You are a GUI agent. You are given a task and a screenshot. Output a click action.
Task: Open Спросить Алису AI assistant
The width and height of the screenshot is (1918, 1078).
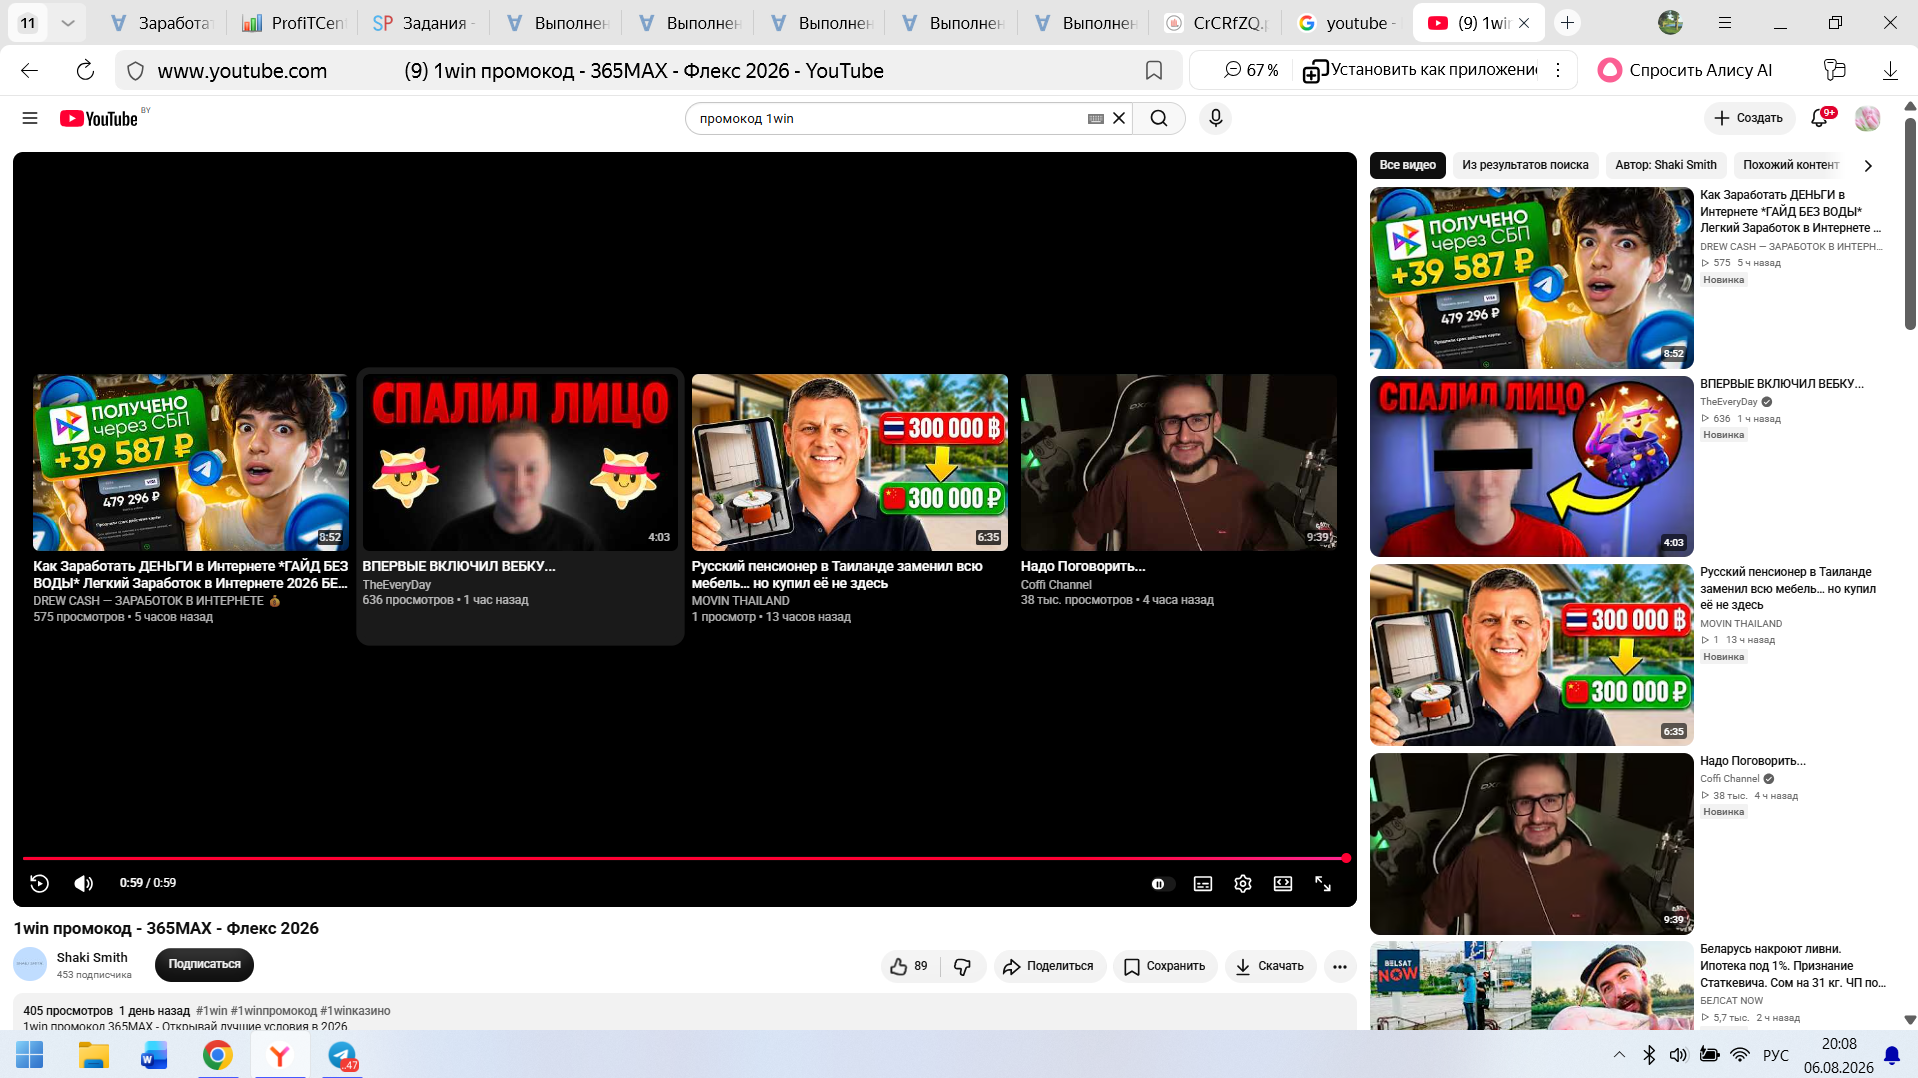click(1685, 70)
